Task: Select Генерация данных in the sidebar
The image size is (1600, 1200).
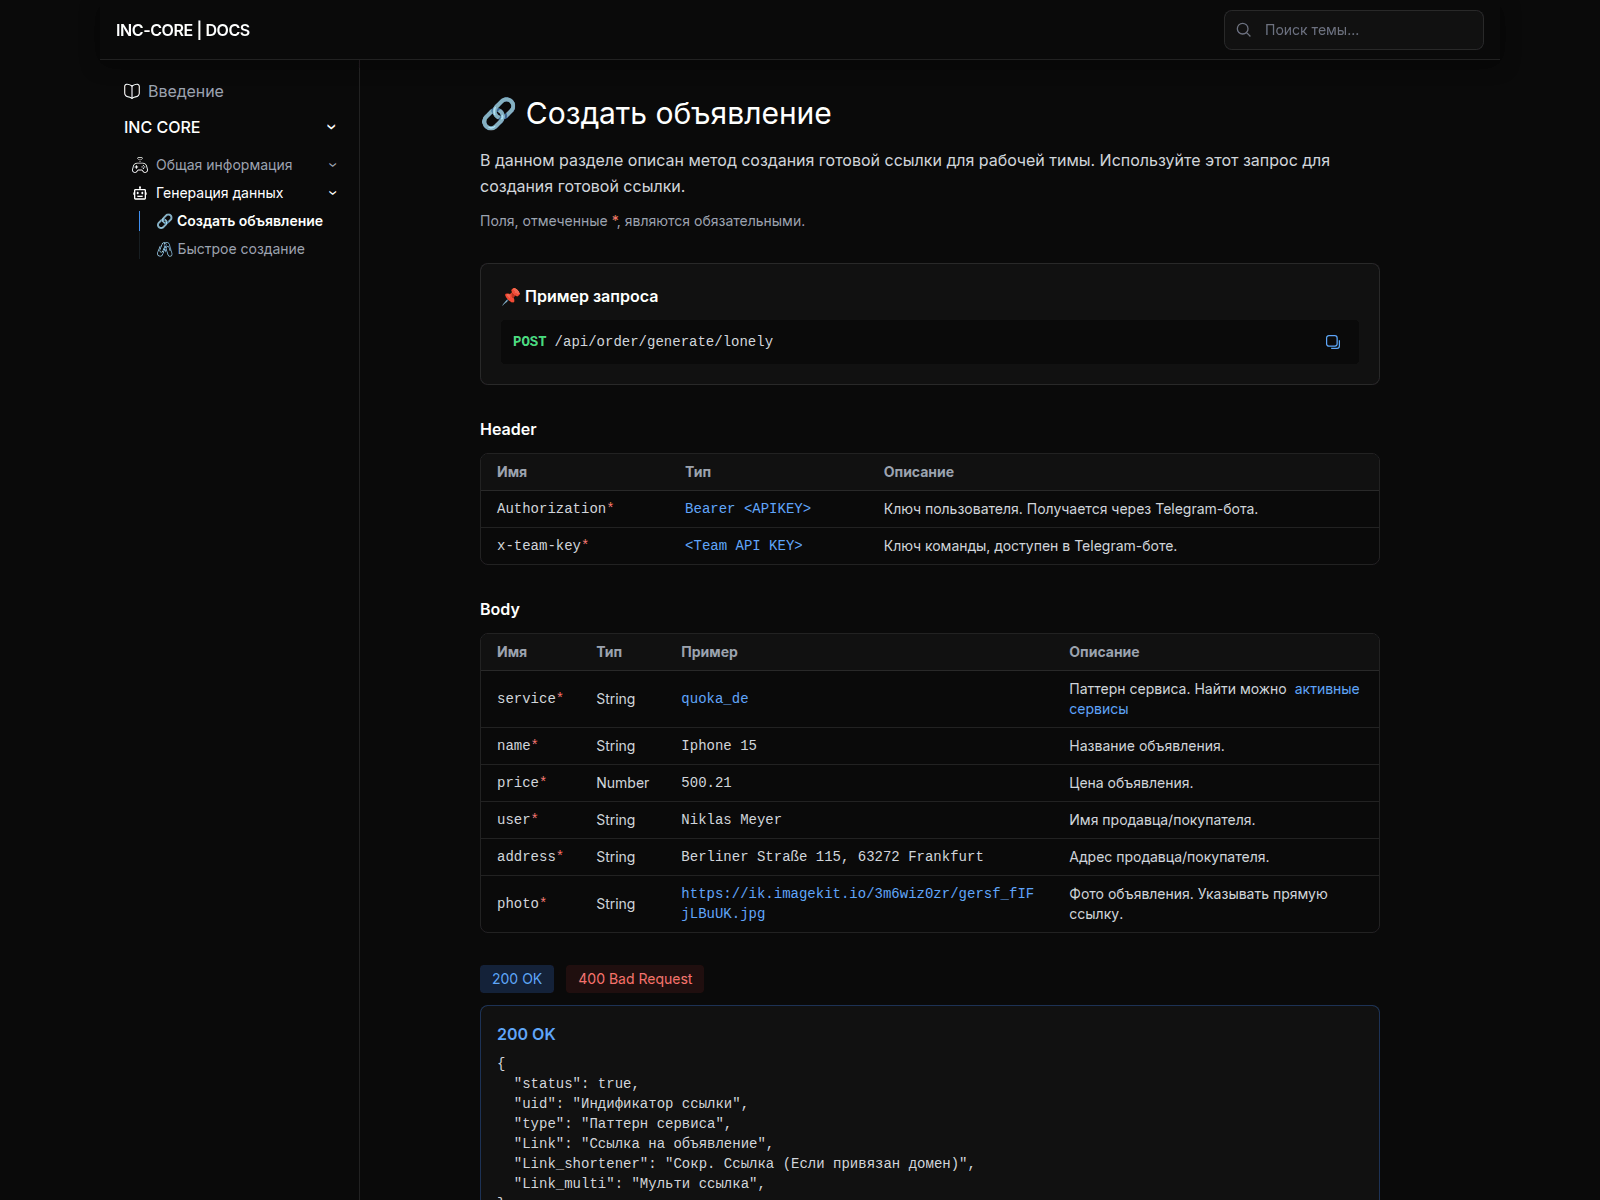Action: pos(219,193)
